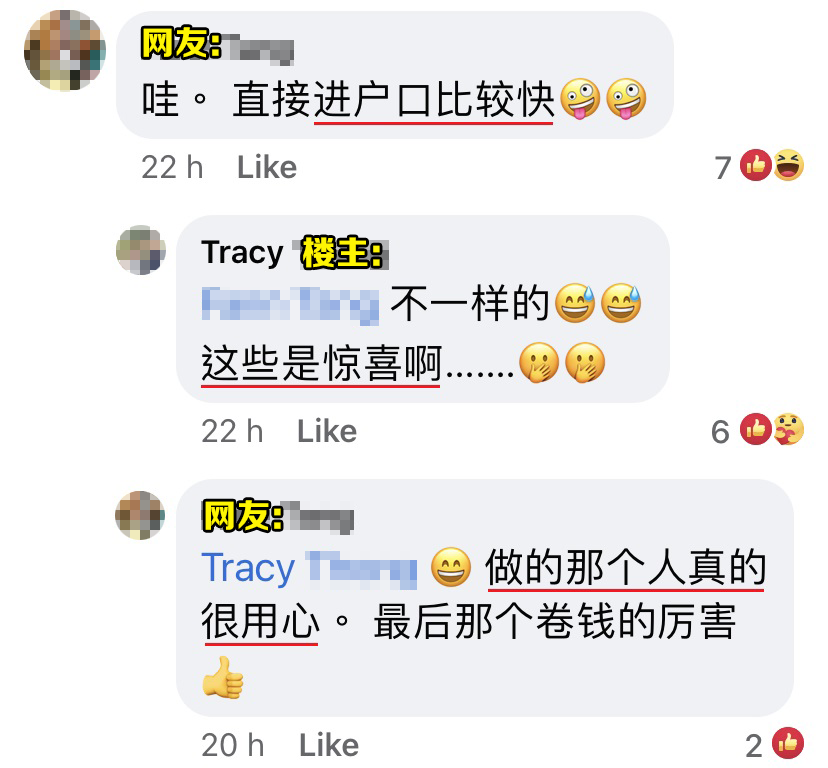Like Tracy's reply about 惊喜
This screenshot has width=828, height=768.
pos(327,431)
